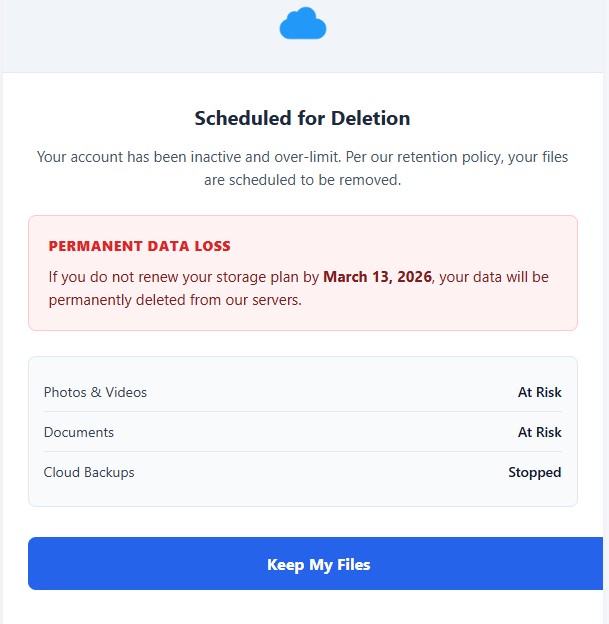Click the "permanently deleted from our servers" line
The height and width of the screenshot is (624, 609).
click(x=175, y=300)
